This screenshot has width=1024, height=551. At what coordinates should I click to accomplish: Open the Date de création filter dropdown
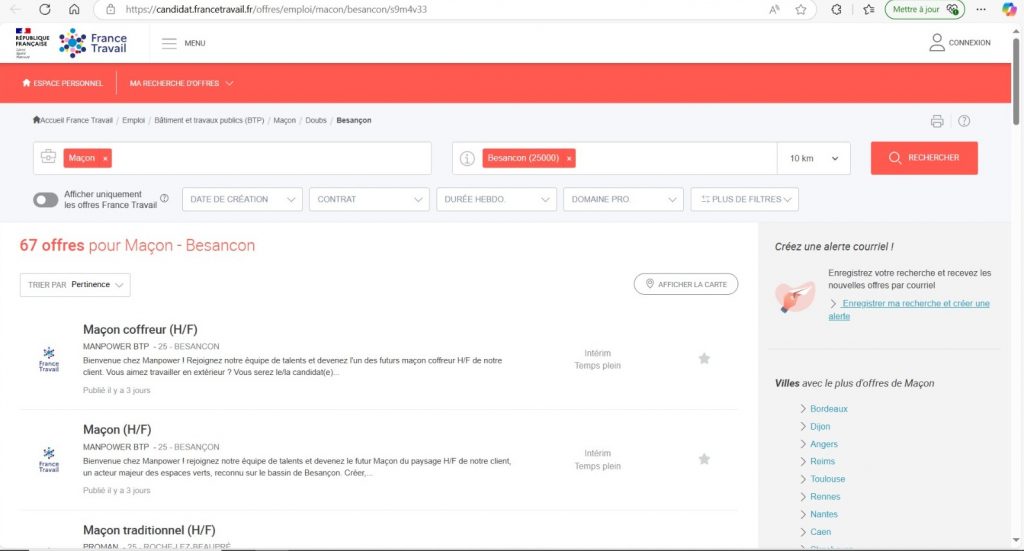[x=242, y=199]
